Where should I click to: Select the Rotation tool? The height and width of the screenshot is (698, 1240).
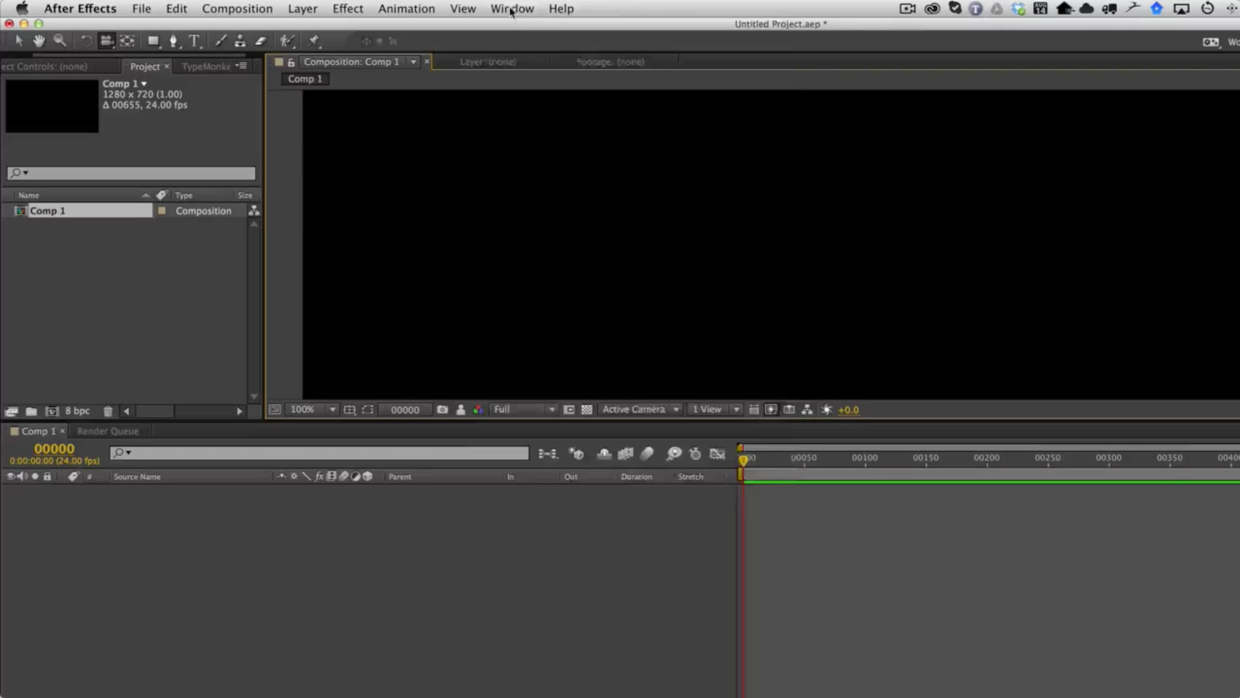click(86, 41)
